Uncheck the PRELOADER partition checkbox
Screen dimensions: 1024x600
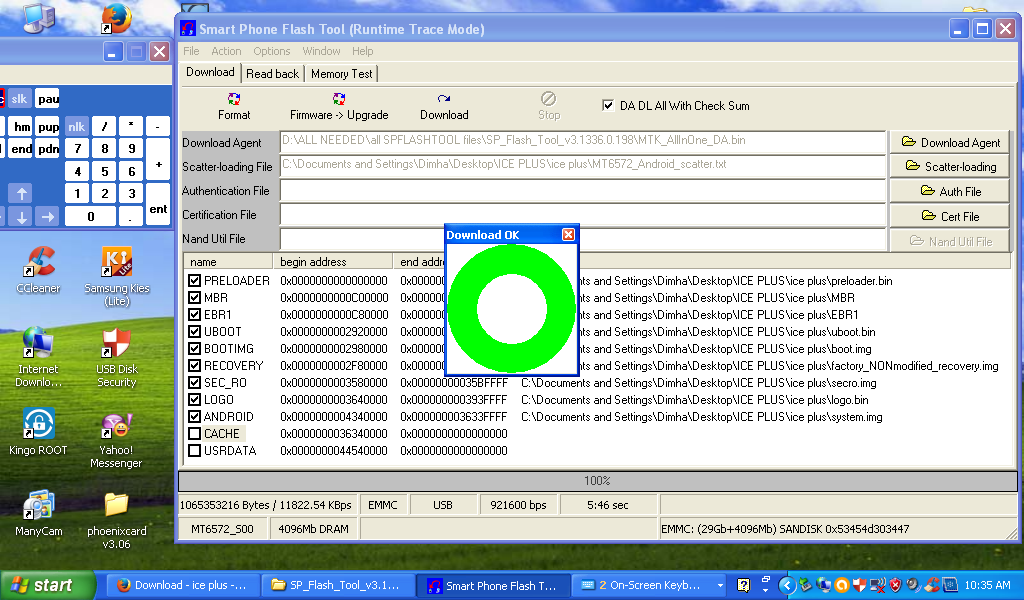coord(195,281)
